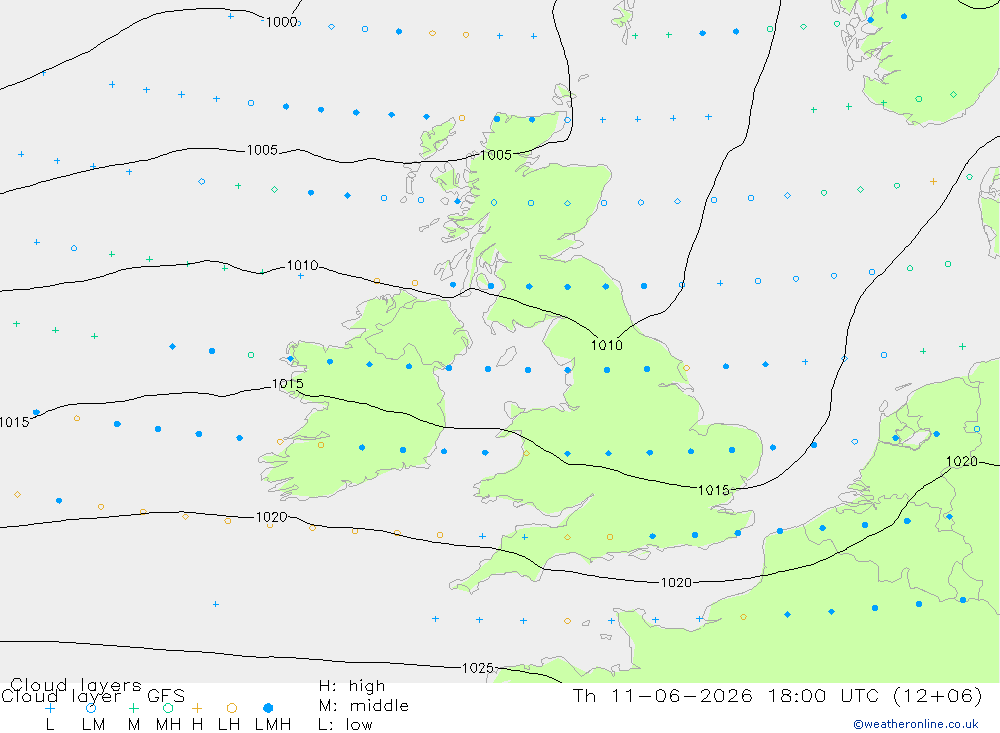Viewport: 1000px width, 733px height.
Task: Click the 'MH' legend label
Action: coord(168,725)
